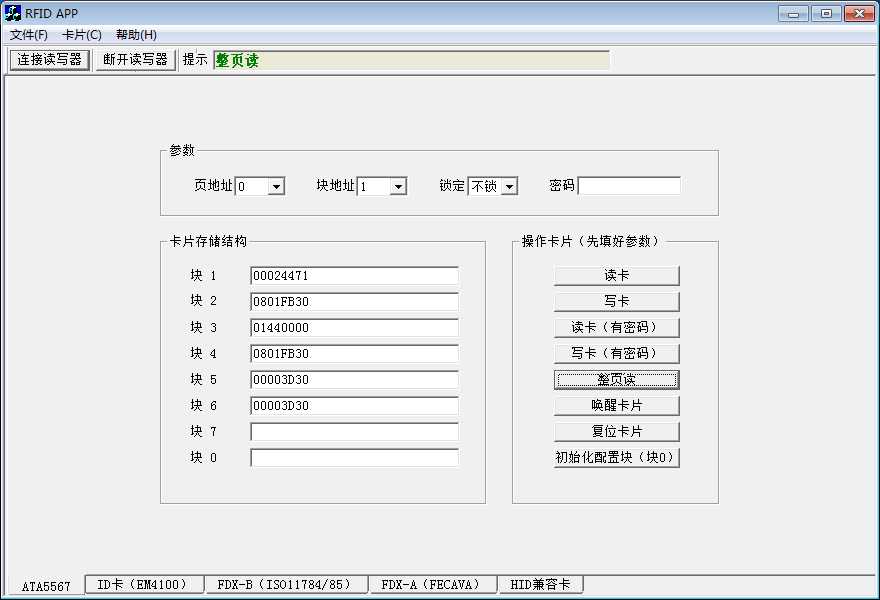Click the 读卡（有密码） button
Image resolution: width=880 pixels, height=600 pixels.
click(617, 328)
